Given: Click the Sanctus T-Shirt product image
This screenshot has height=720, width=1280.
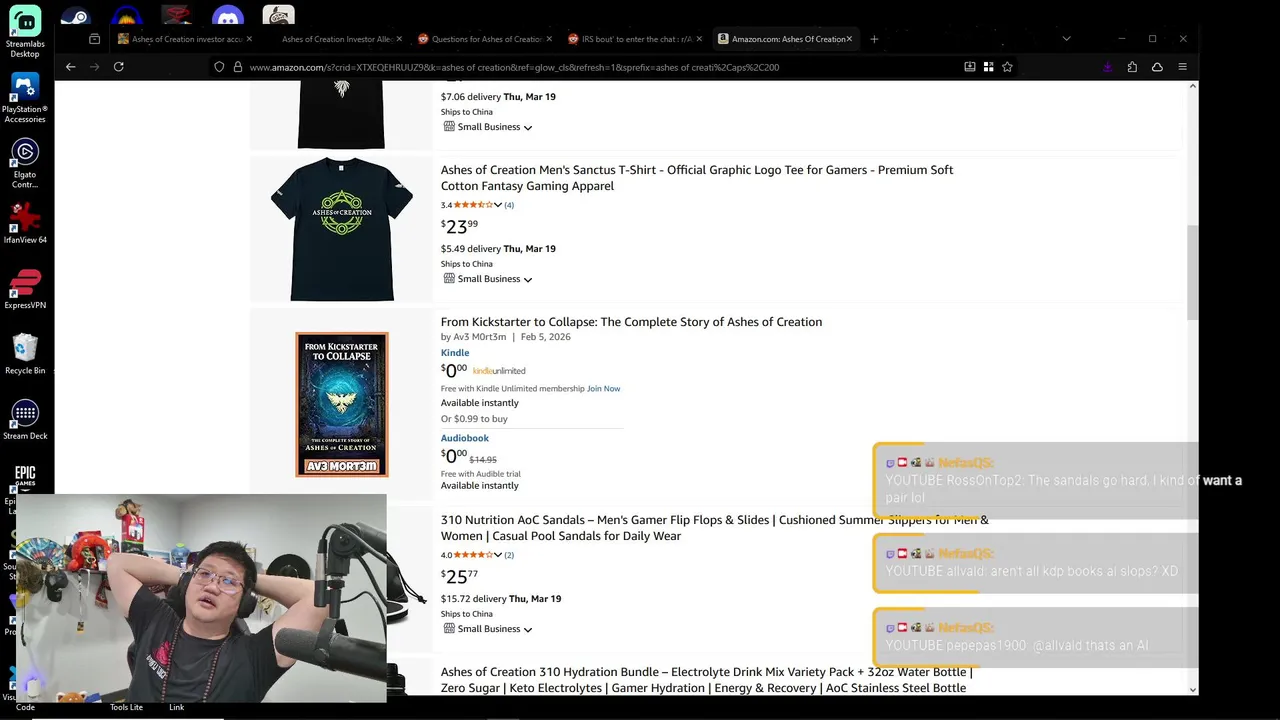Looking at the screenshot, I should click(341, 229).
